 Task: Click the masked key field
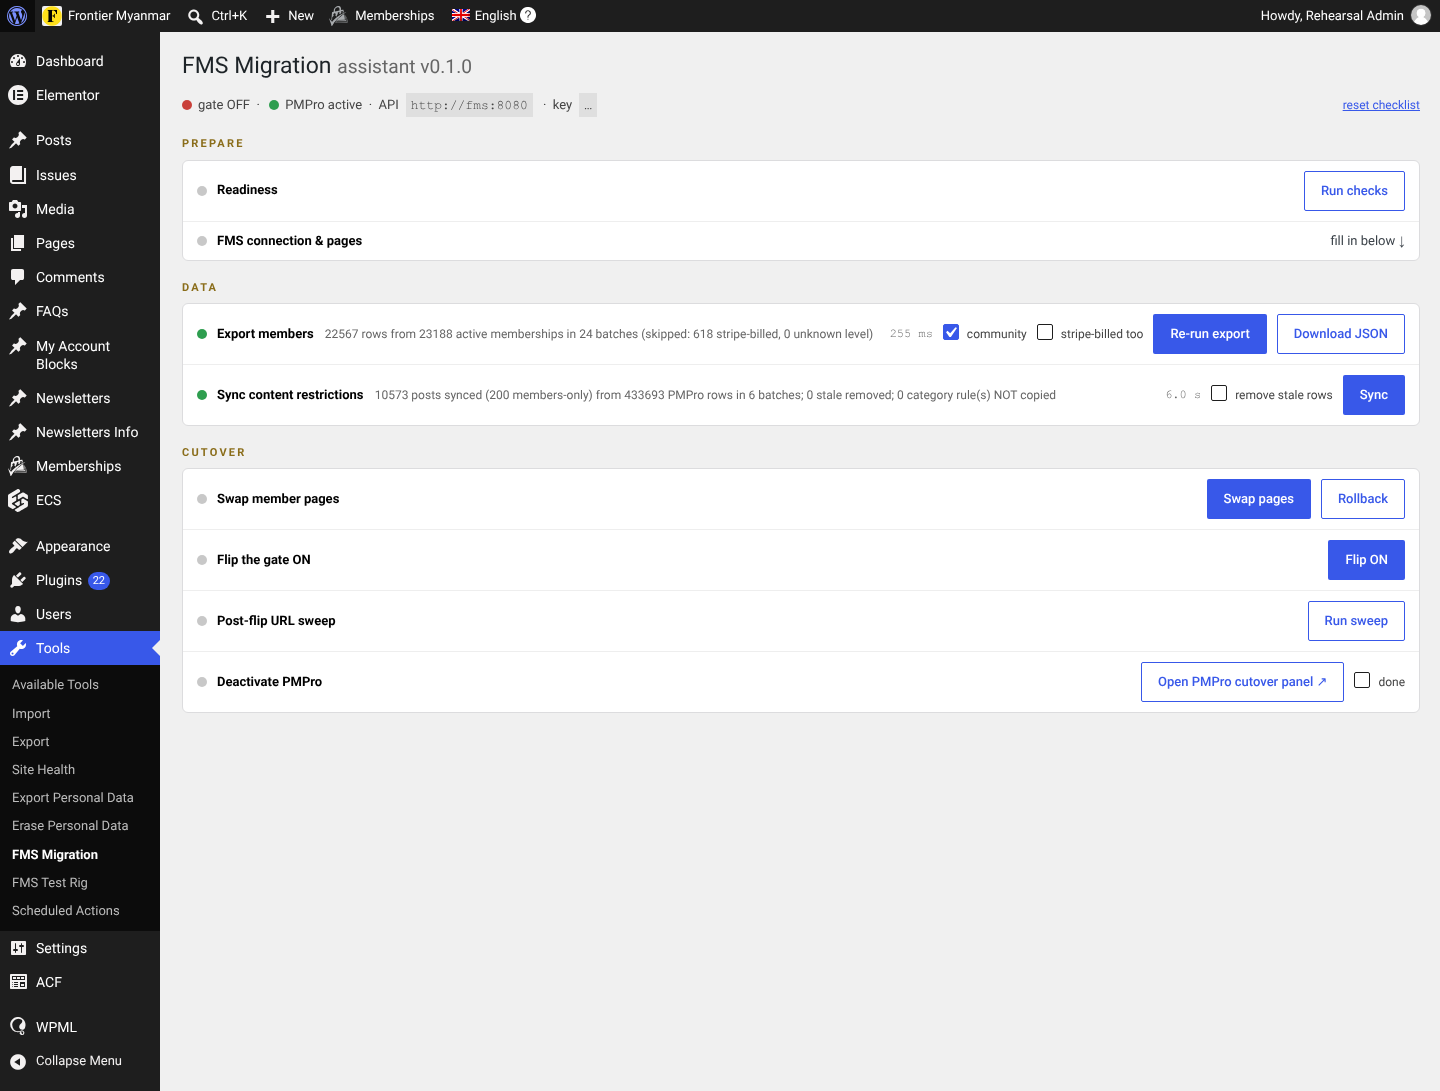point(588,105)
